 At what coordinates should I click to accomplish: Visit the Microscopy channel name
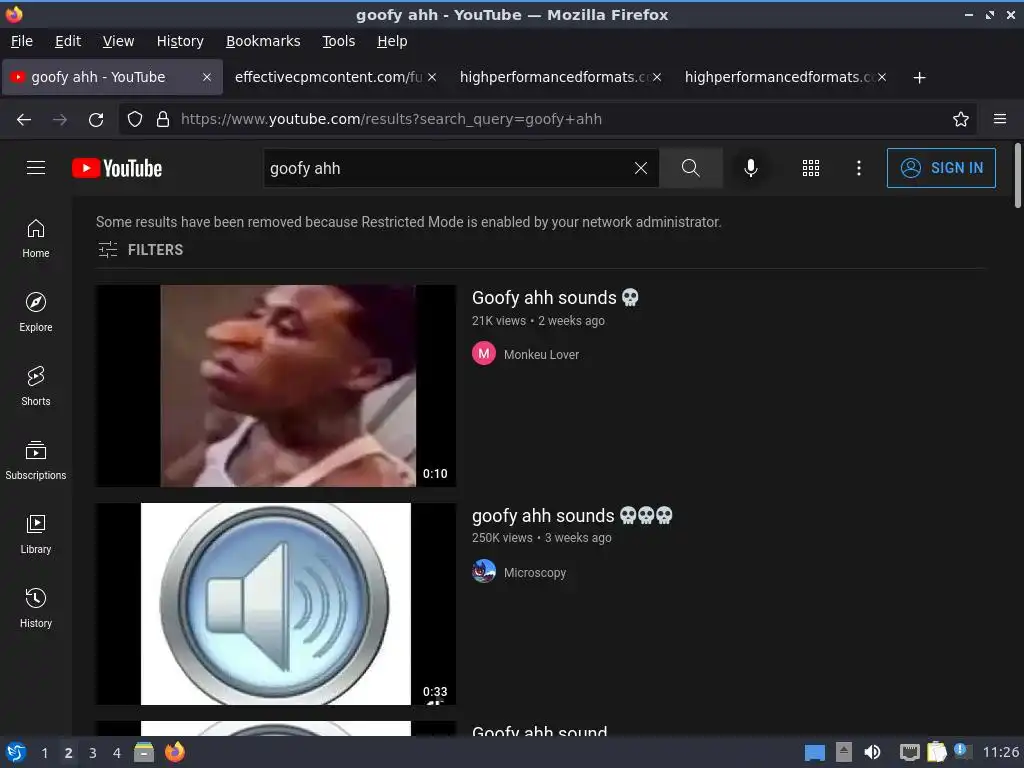pyautogui.click(x=535, y=572)
